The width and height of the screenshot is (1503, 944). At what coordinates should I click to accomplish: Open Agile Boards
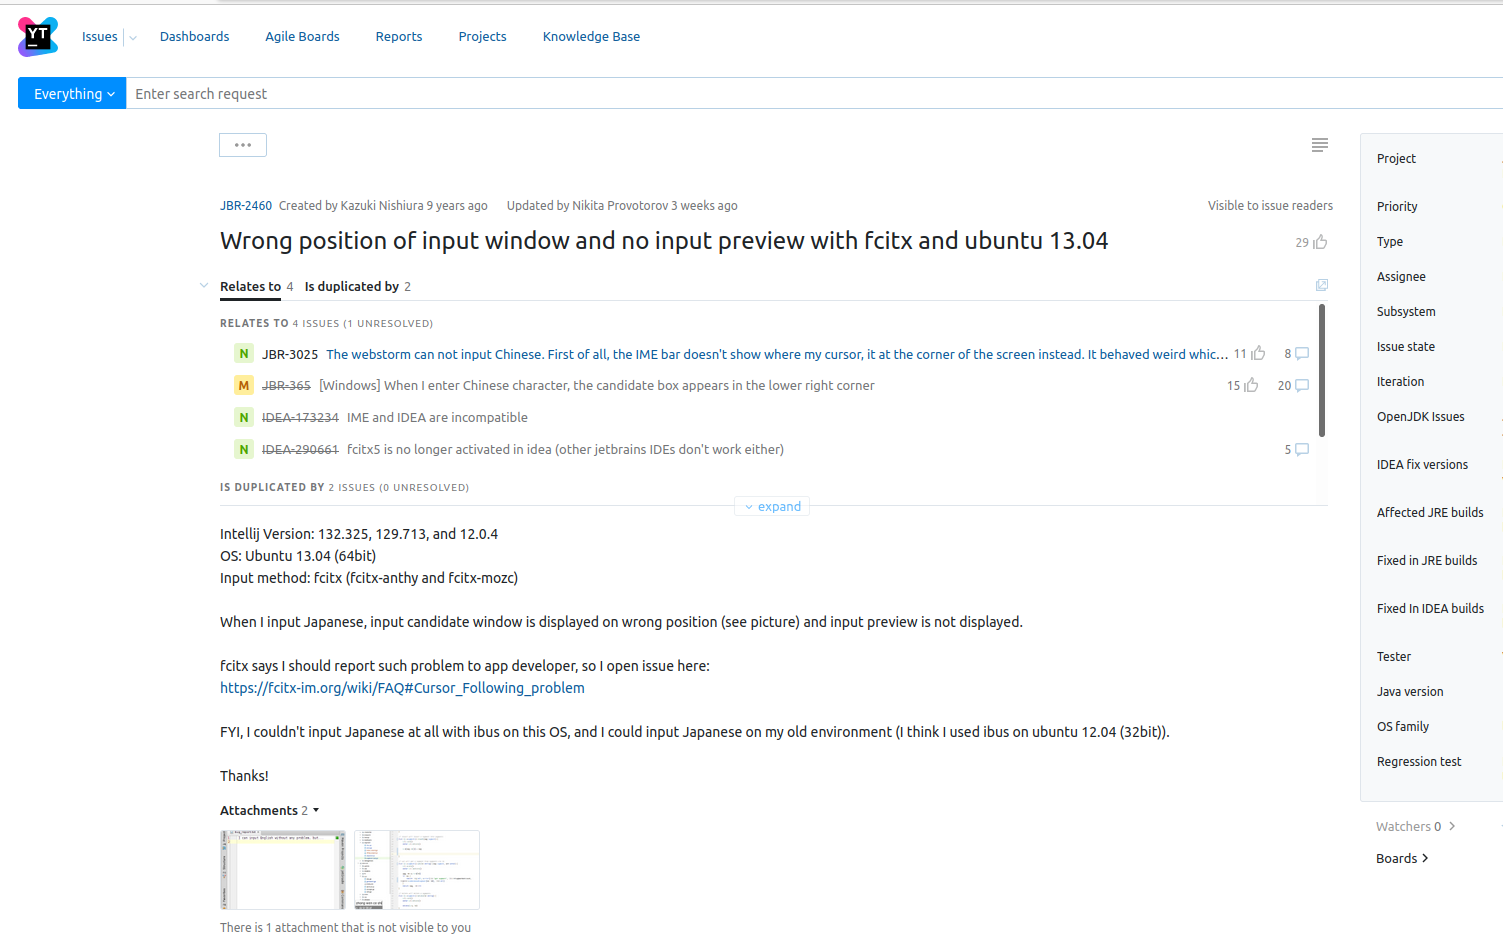click(x=302, y=36)
